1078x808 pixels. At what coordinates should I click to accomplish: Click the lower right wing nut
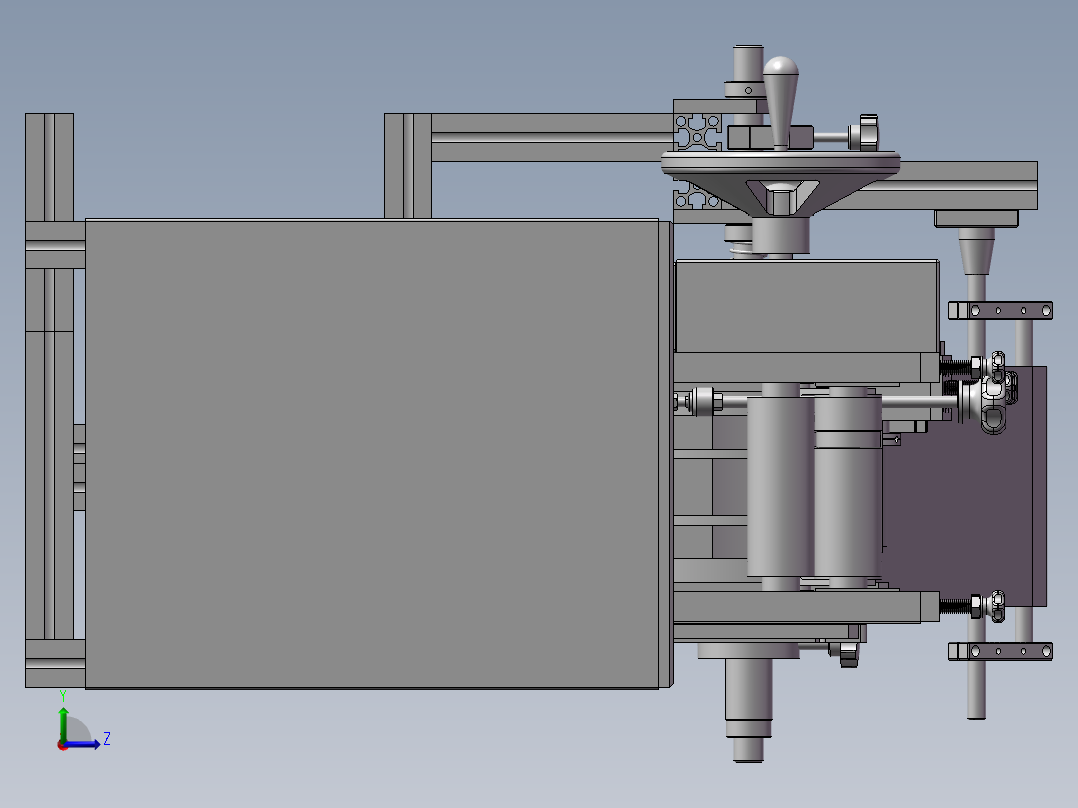pos(995,605)
